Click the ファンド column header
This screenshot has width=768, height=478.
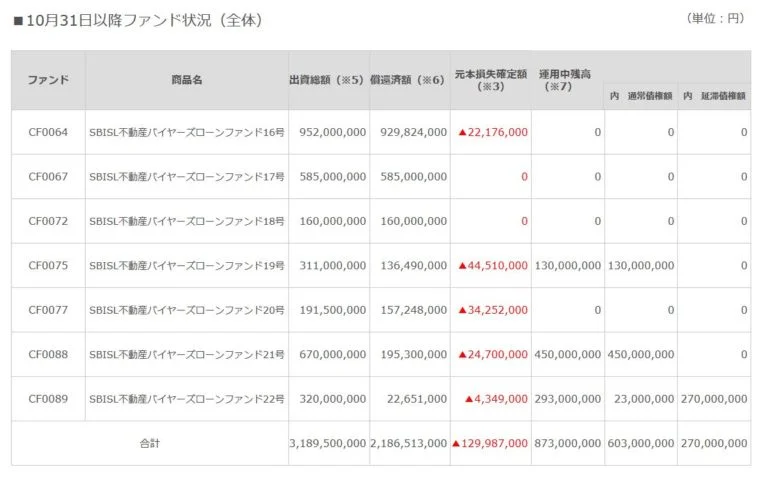48,80
